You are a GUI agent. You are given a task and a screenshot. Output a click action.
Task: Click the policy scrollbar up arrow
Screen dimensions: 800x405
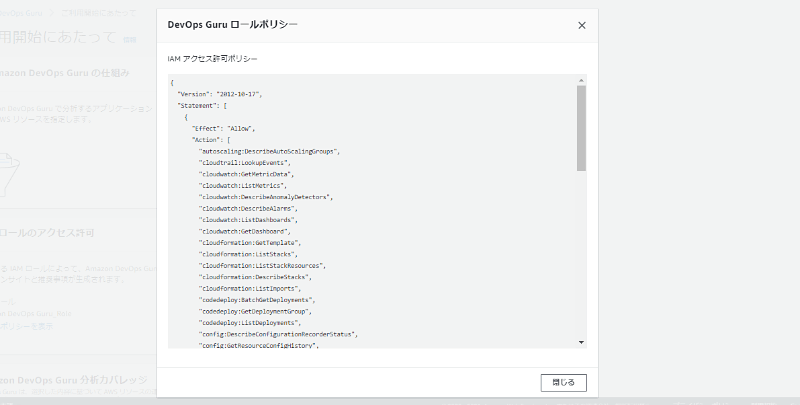click(581, 81)
